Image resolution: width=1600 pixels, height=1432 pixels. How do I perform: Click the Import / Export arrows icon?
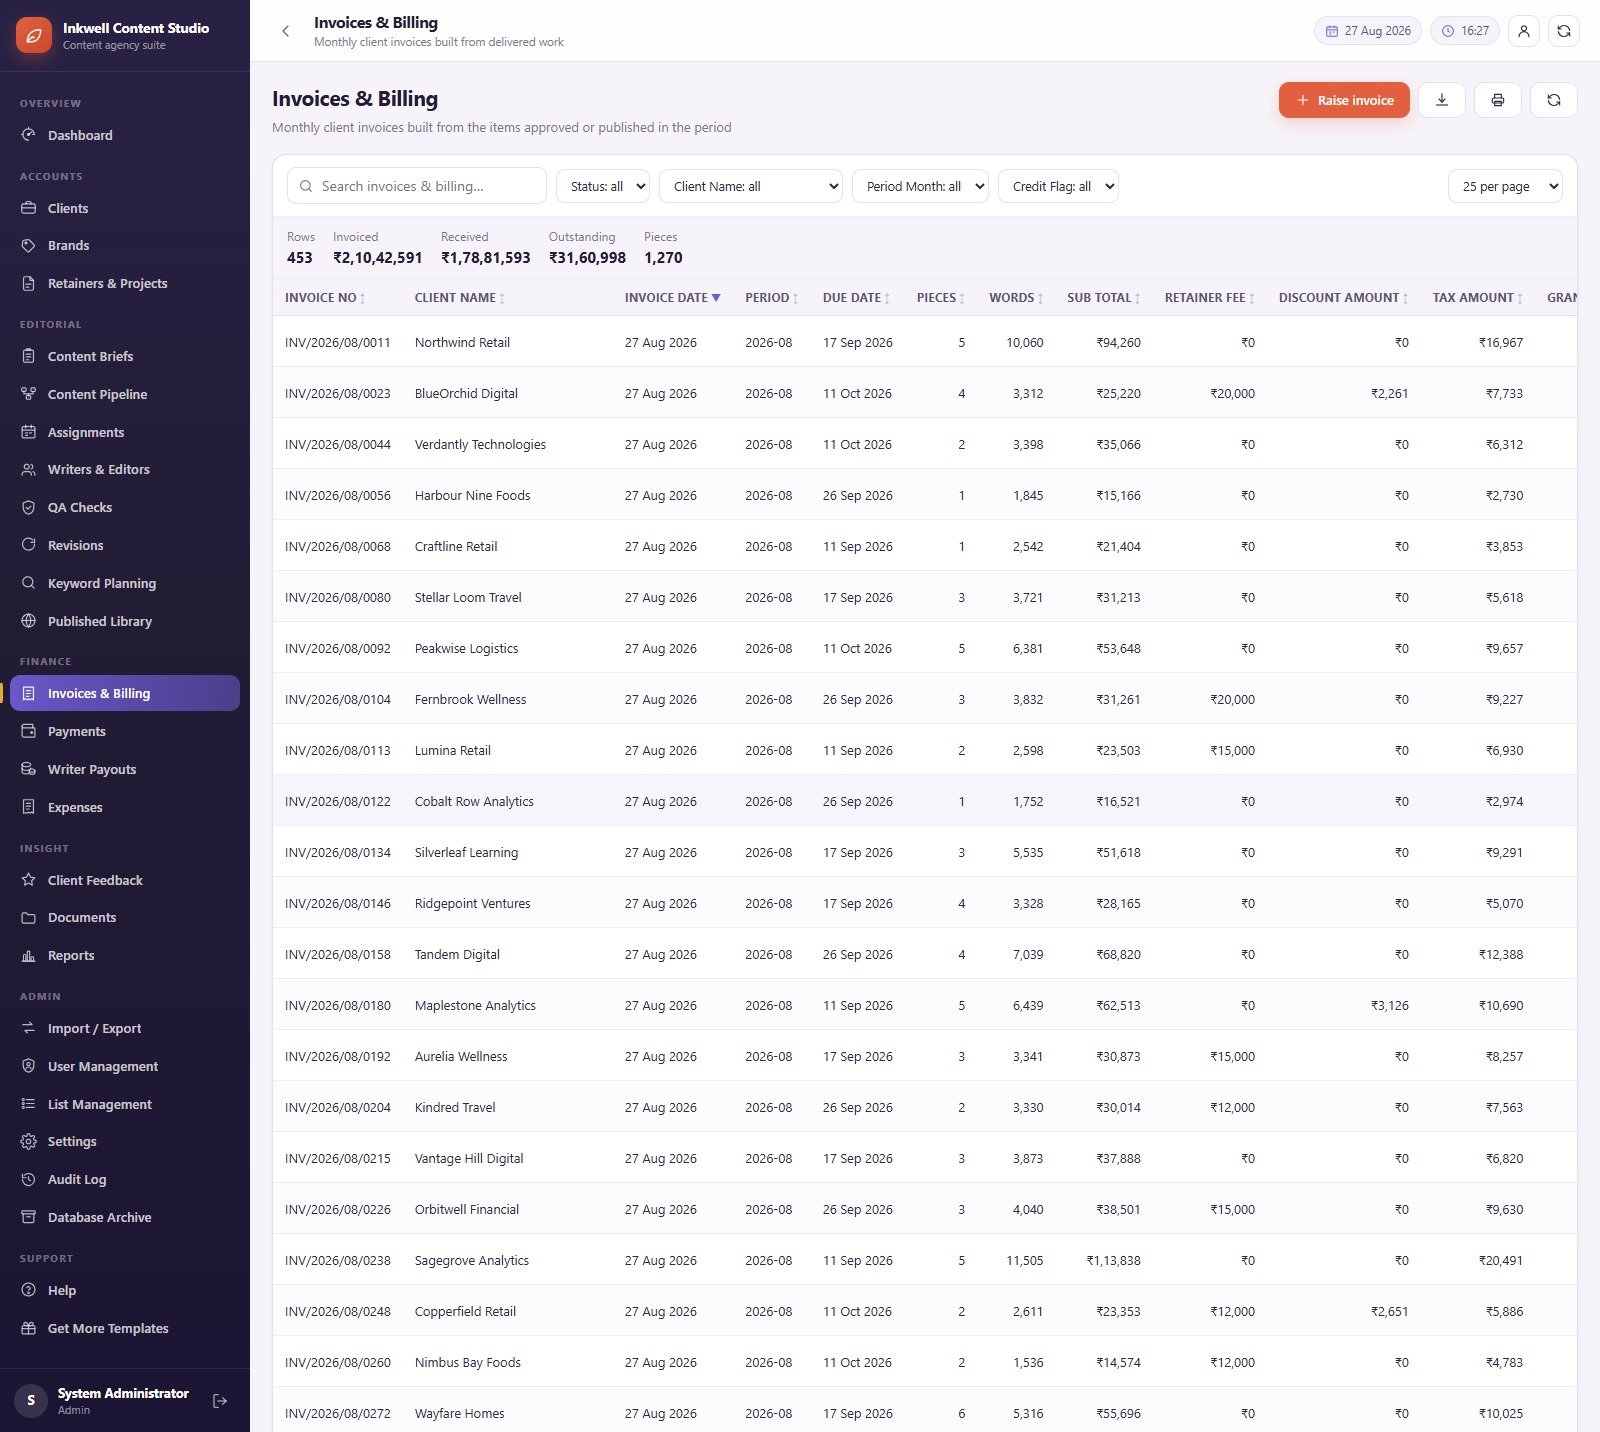(29, 1028)
